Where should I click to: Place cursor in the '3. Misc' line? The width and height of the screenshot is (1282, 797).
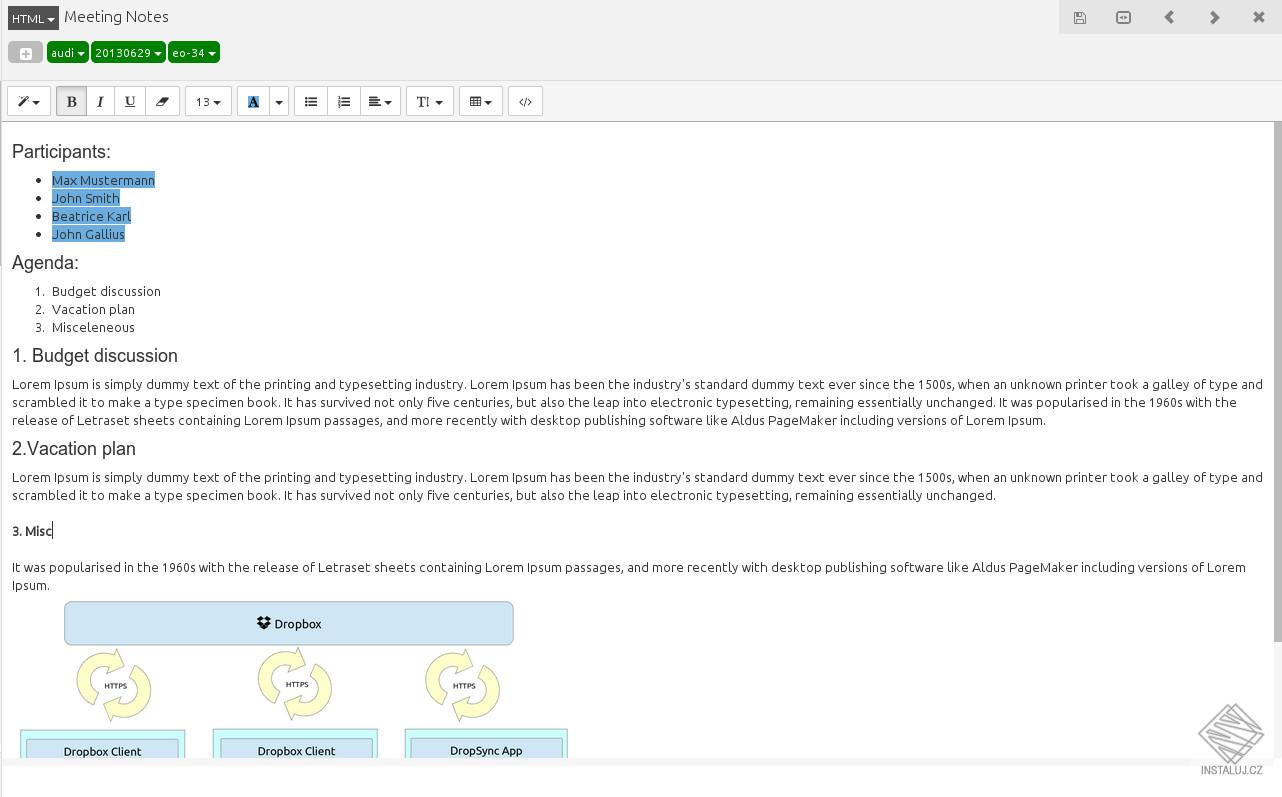click(32, 531)
